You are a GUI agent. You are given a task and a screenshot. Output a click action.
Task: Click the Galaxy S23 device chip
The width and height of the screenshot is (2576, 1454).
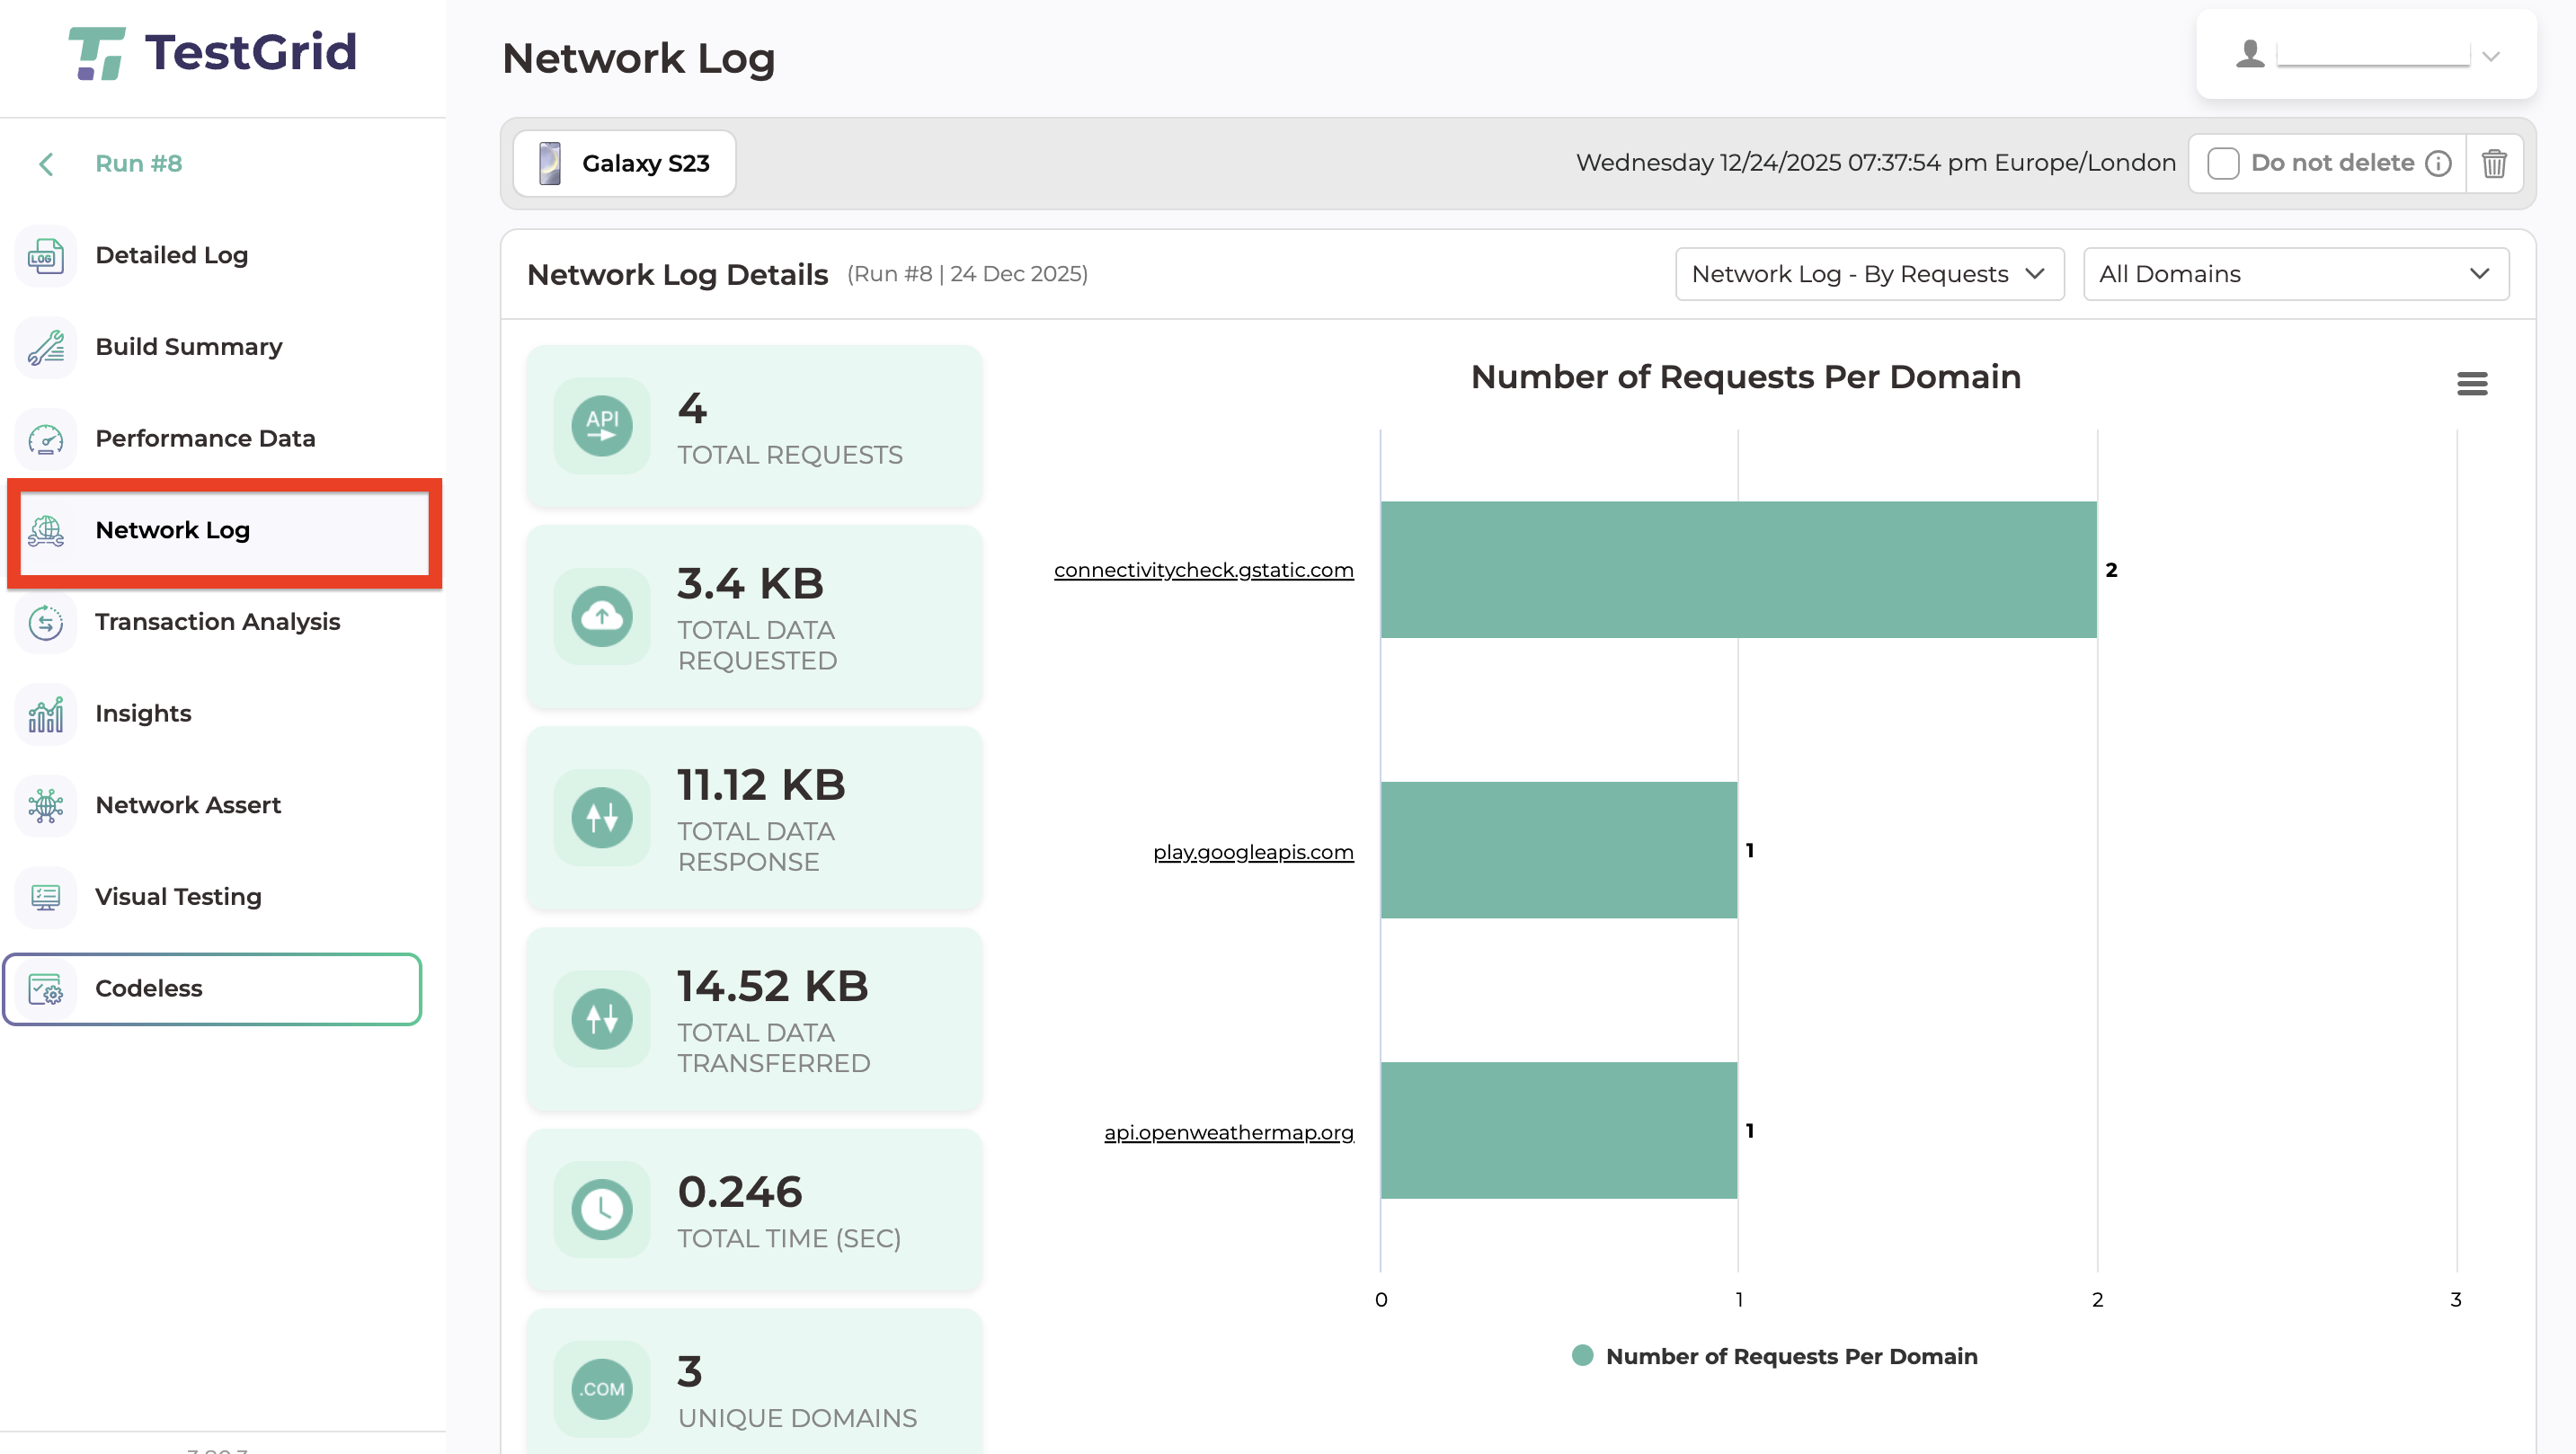click(x=625, y=163)
